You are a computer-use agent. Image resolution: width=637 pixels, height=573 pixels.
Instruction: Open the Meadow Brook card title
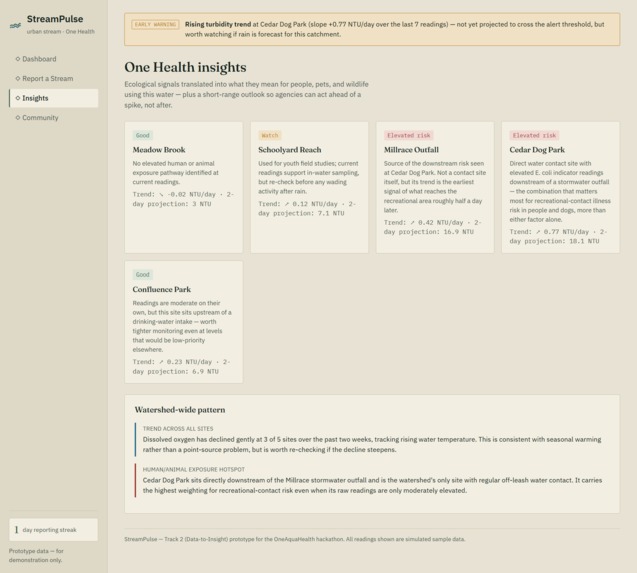[159, 150]
